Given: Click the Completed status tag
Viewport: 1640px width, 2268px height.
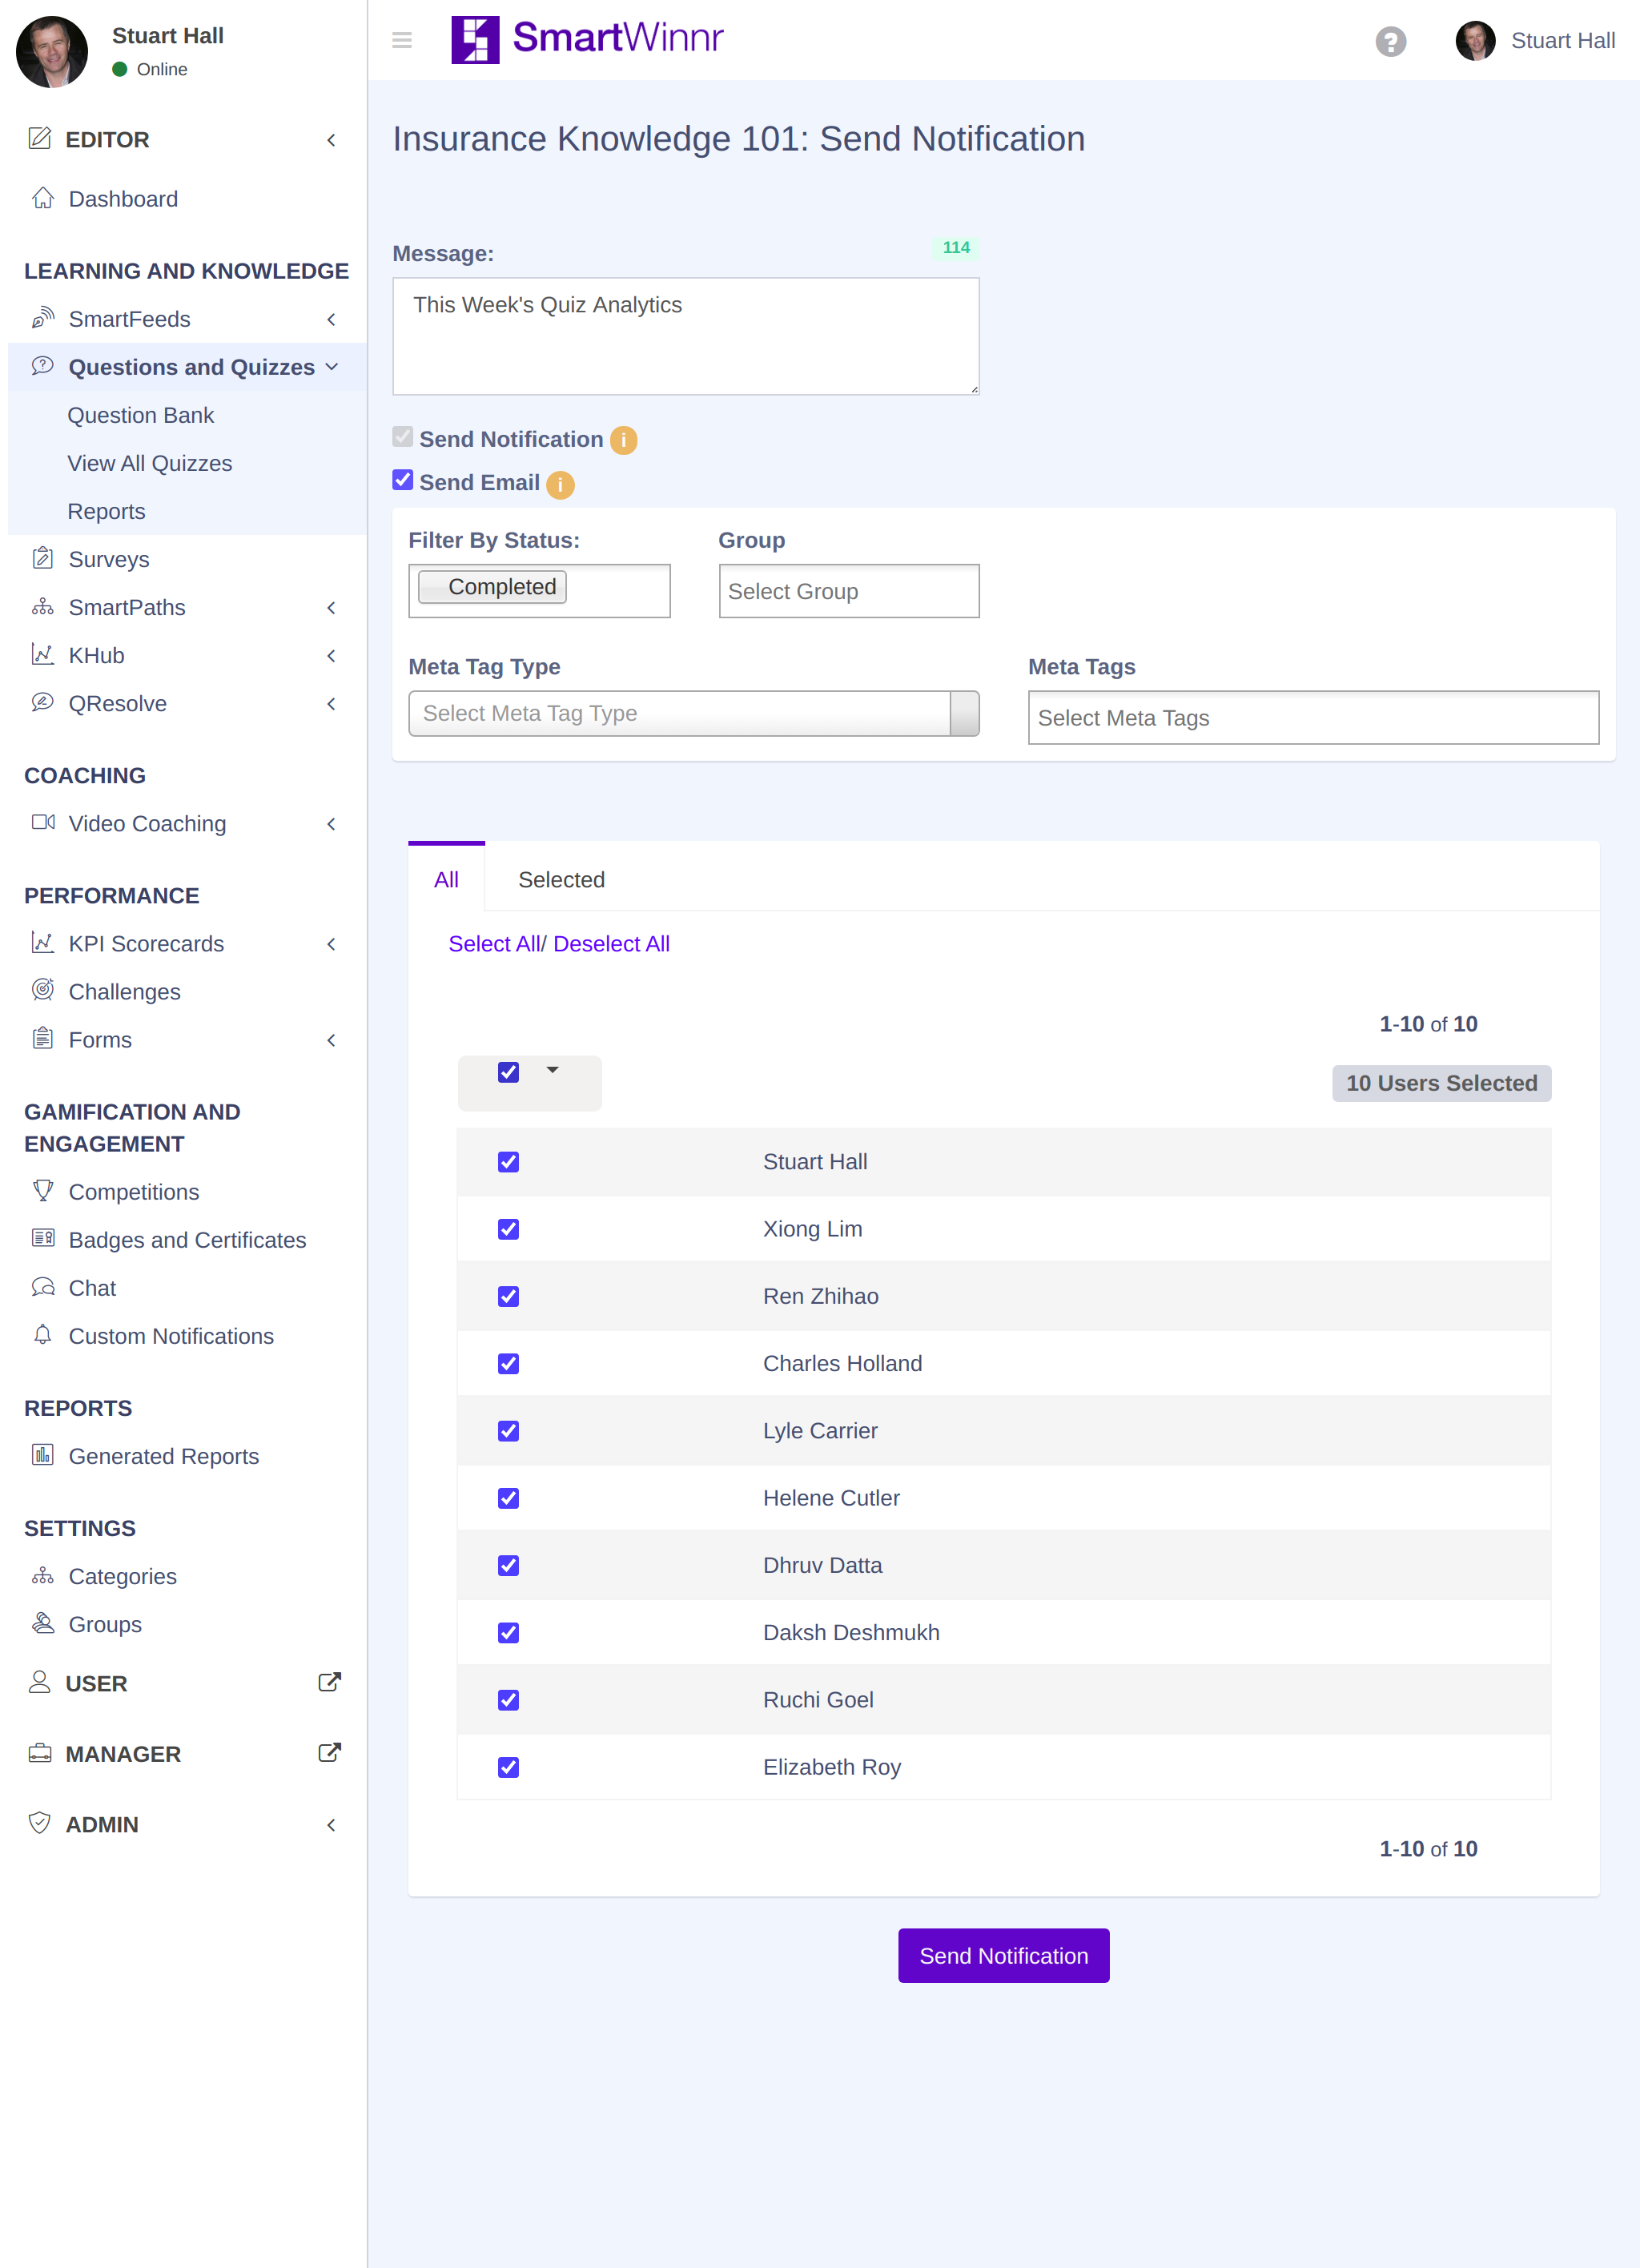Looking at the screenshot, I should (x=492, y=587).
